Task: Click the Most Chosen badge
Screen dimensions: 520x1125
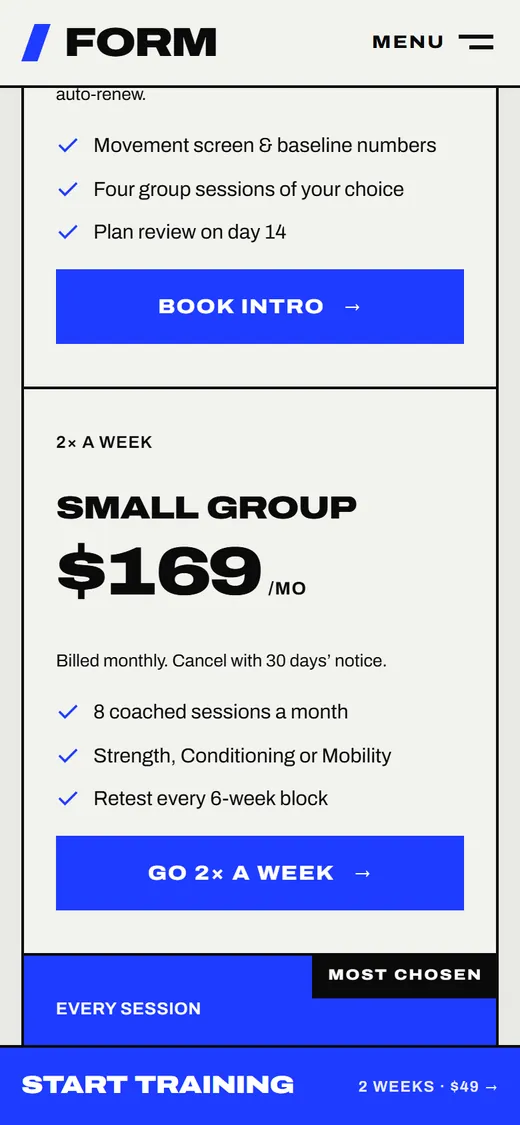Action: coord(405,975)
